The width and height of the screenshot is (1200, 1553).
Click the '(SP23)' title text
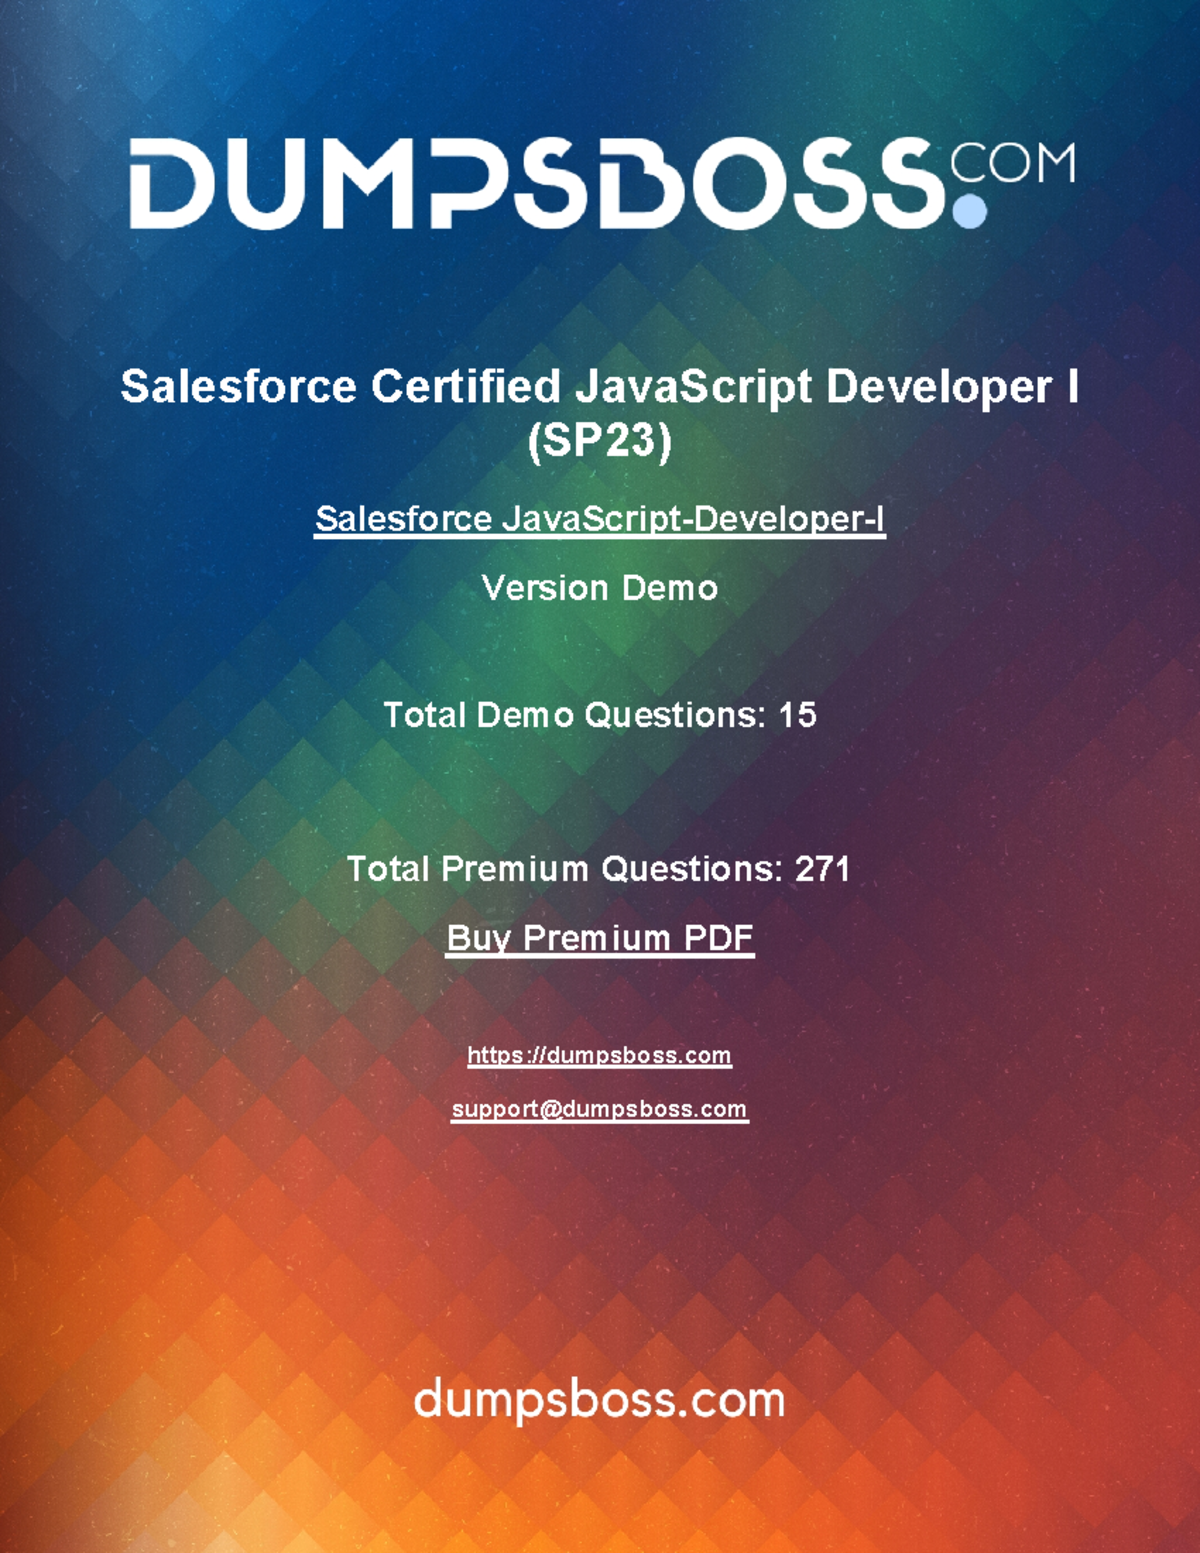point(600,441)
